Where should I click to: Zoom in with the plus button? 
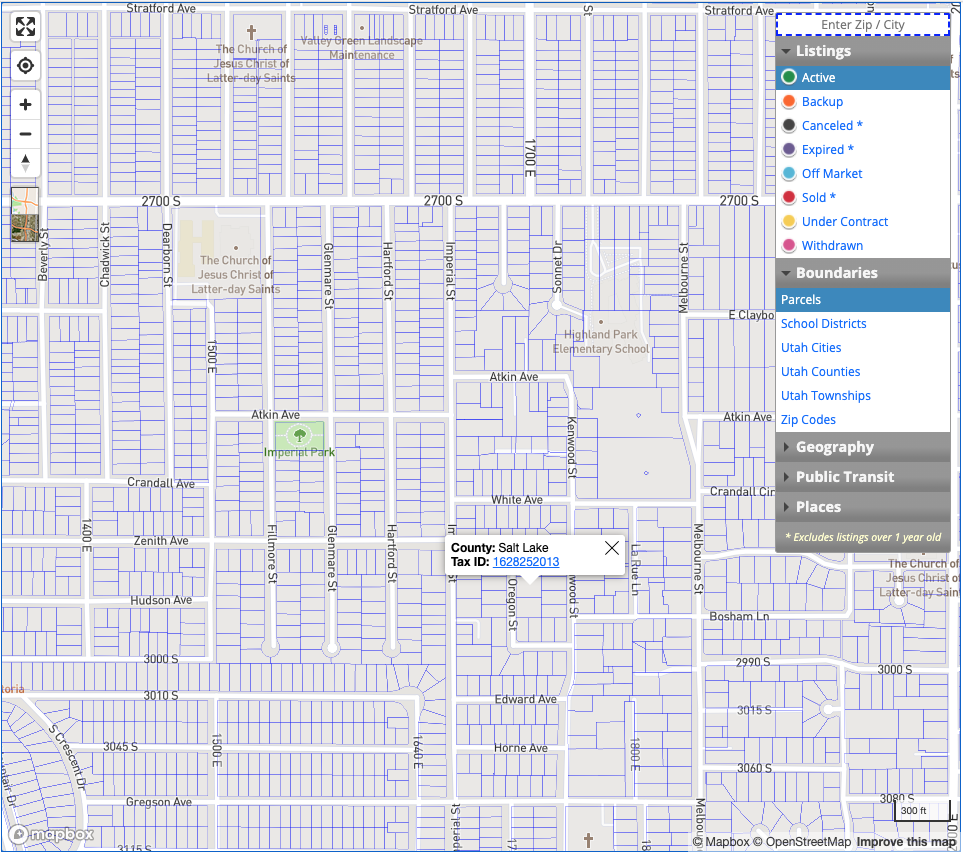coord(25,104)
